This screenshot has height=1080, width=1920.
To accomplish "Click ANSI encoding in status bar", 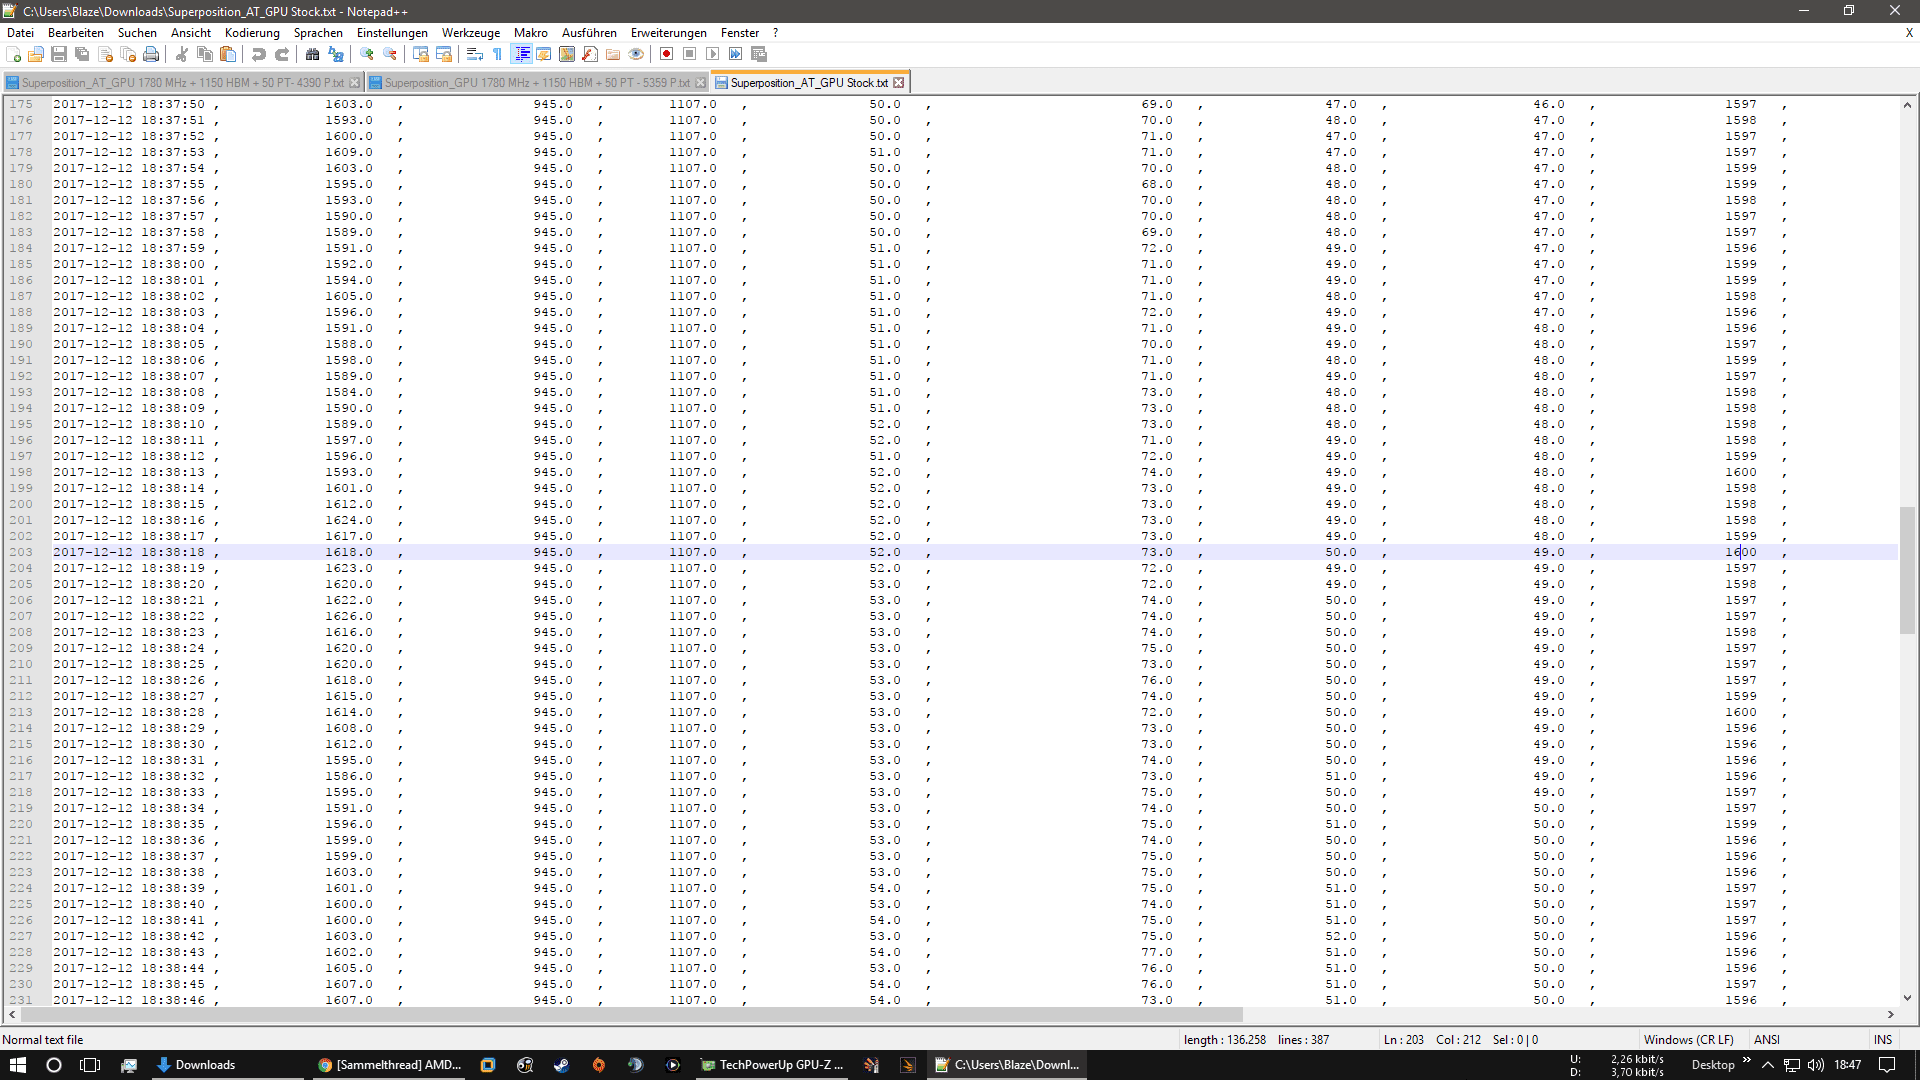I will (x=1767, y=1040).
